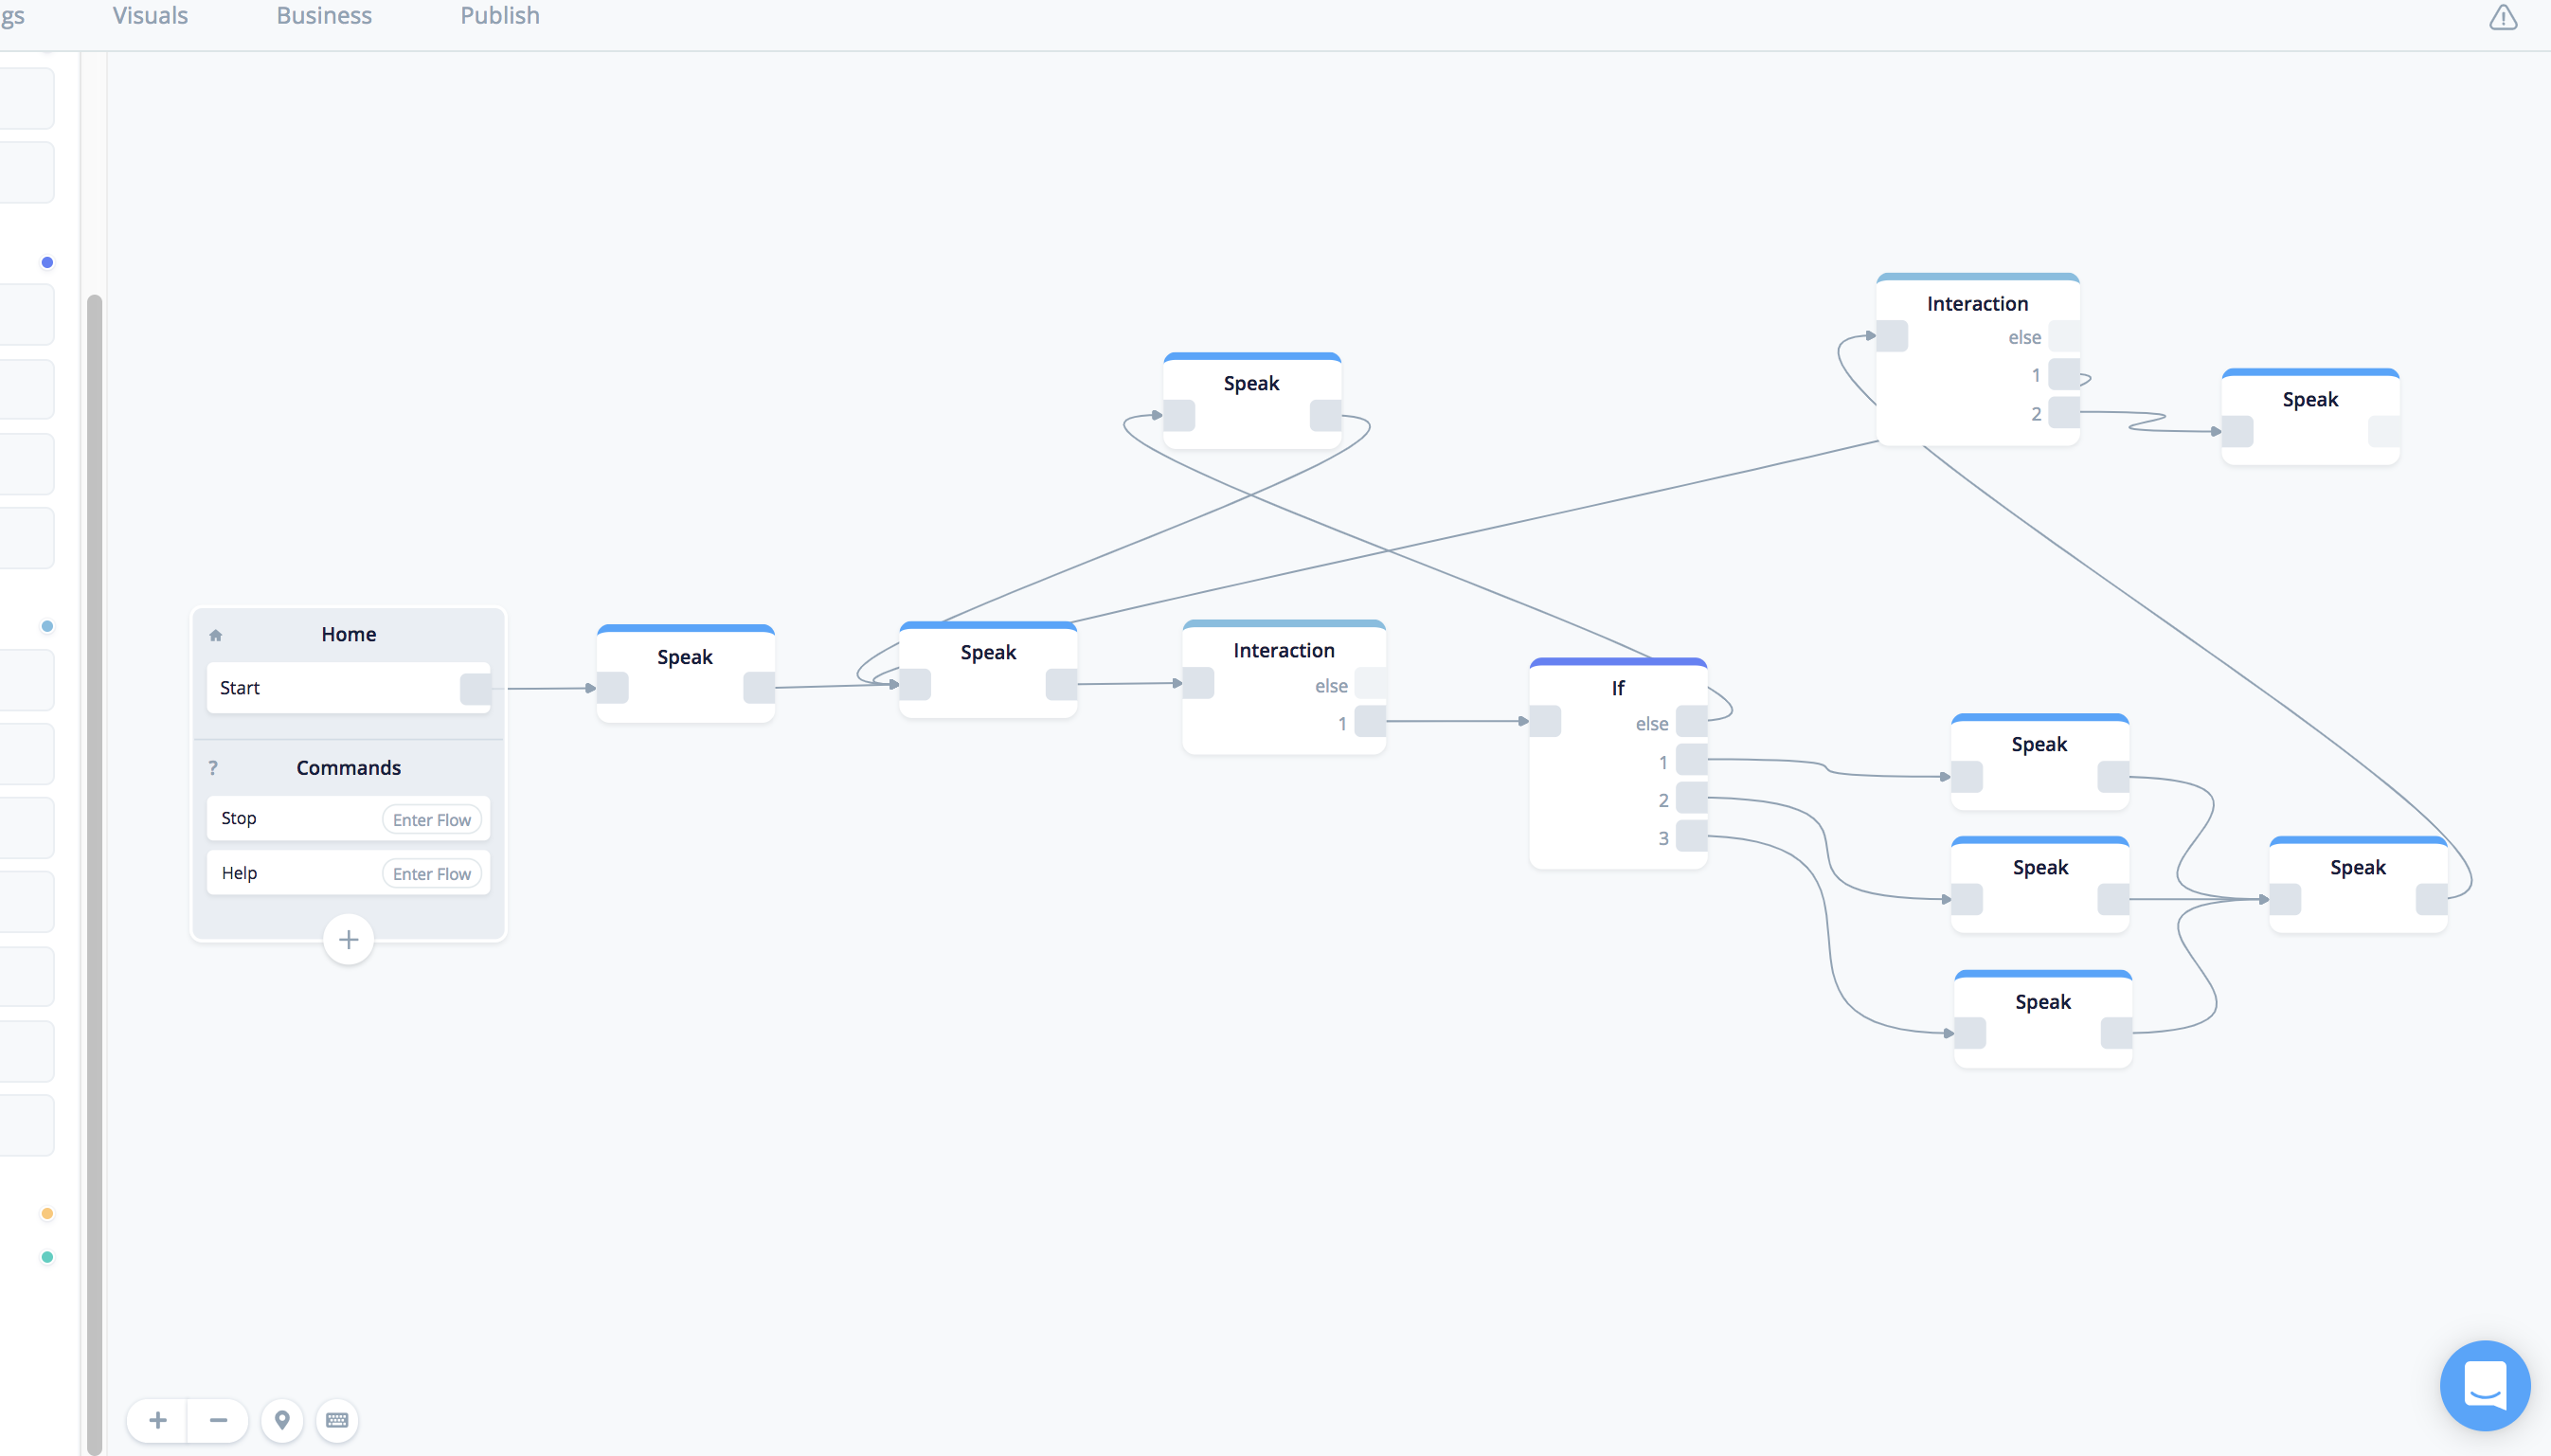Open the keyboard shortcuts icon
Screen dimensions: 2551x1456
click(x=337, y=1420)
